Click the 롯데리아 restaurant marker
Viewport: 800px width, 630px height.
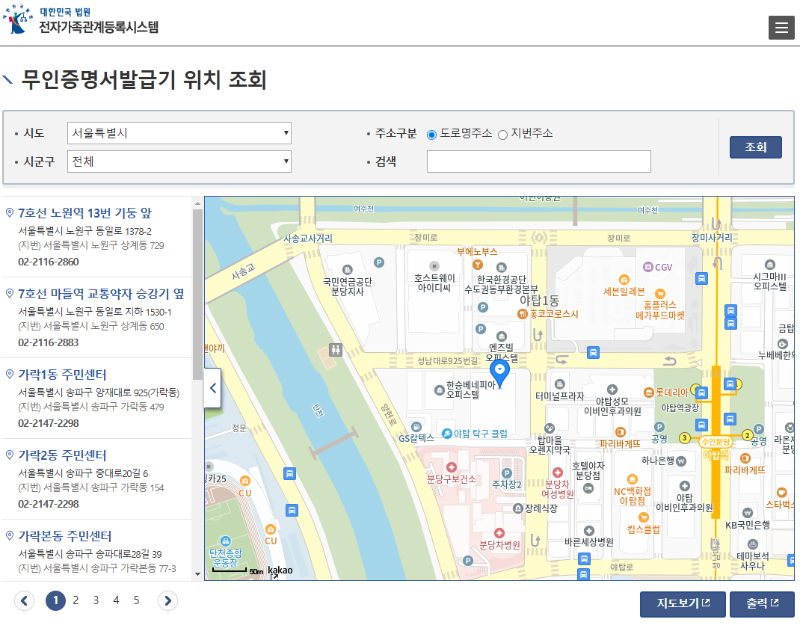[649, 390]
